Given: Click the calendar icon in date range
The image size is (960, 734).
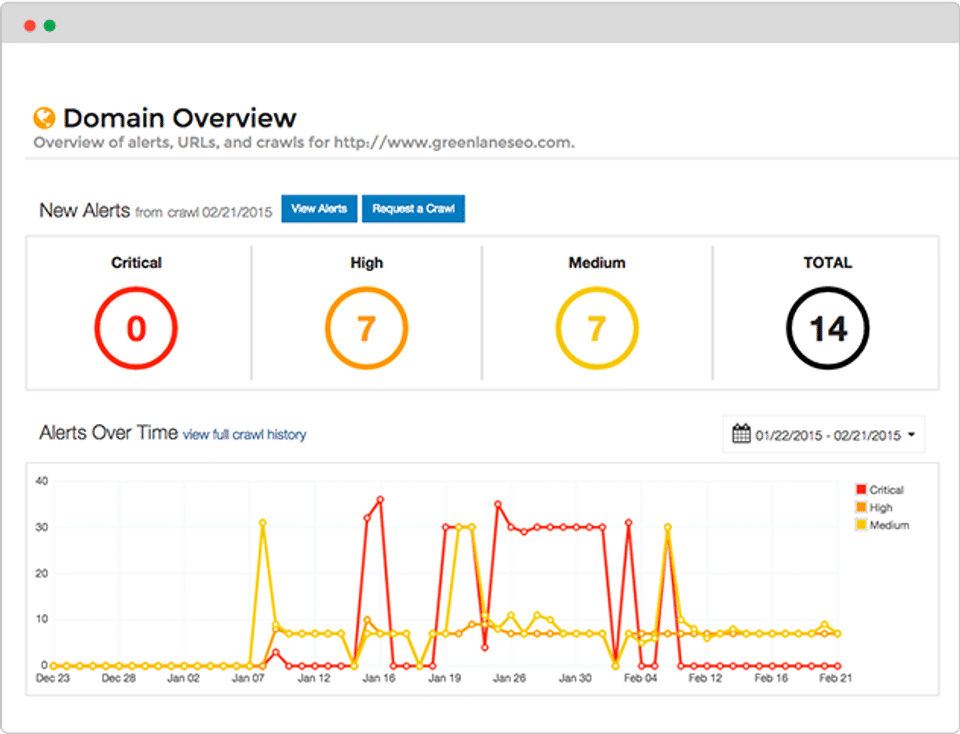Looking at the screenshot, I should 741,433.
